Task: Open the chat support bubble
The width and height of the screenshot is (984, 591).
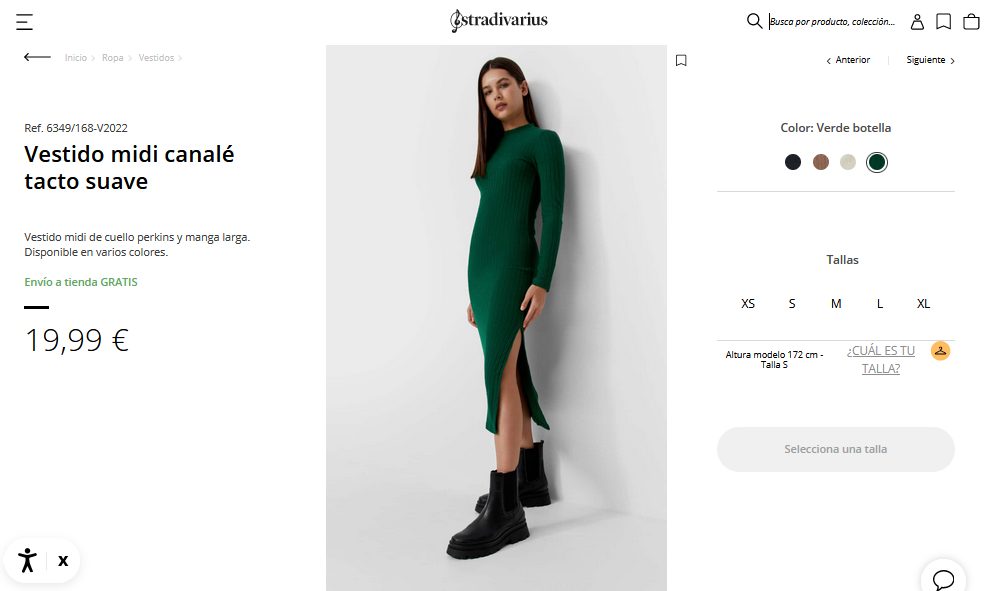Action: [x=943, y=579]
